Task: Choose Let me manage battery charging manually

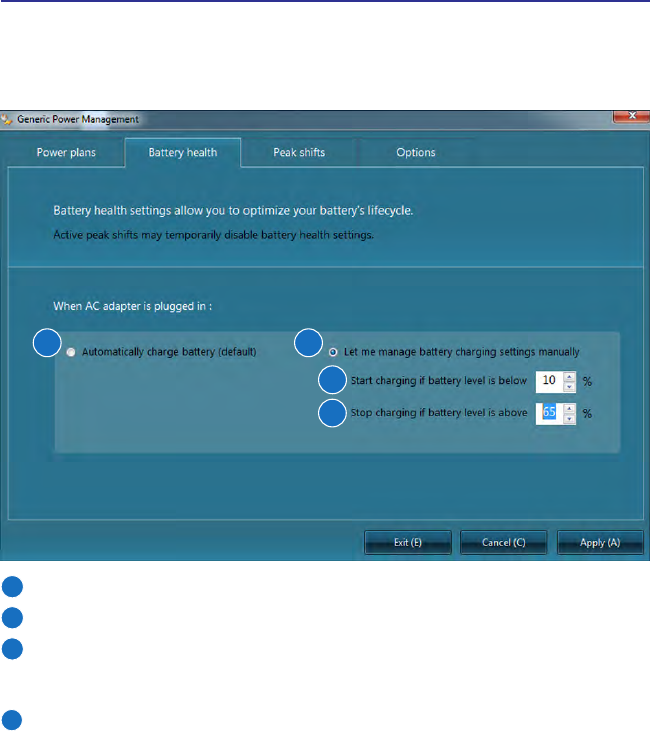Action: 333,352
